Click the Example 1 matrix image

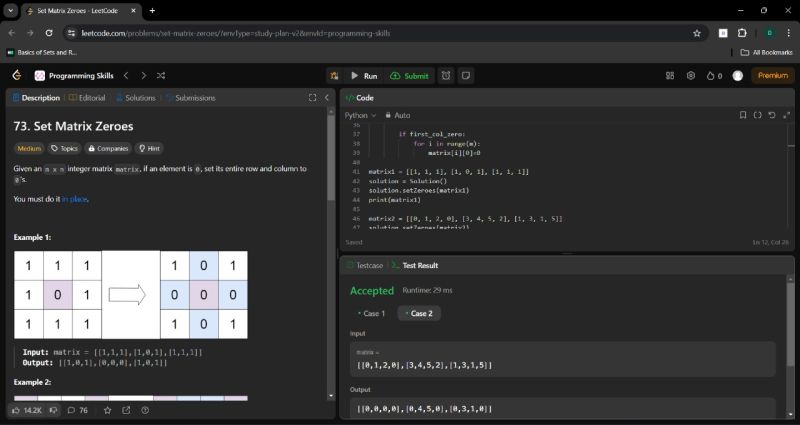(x=131, y=295)
